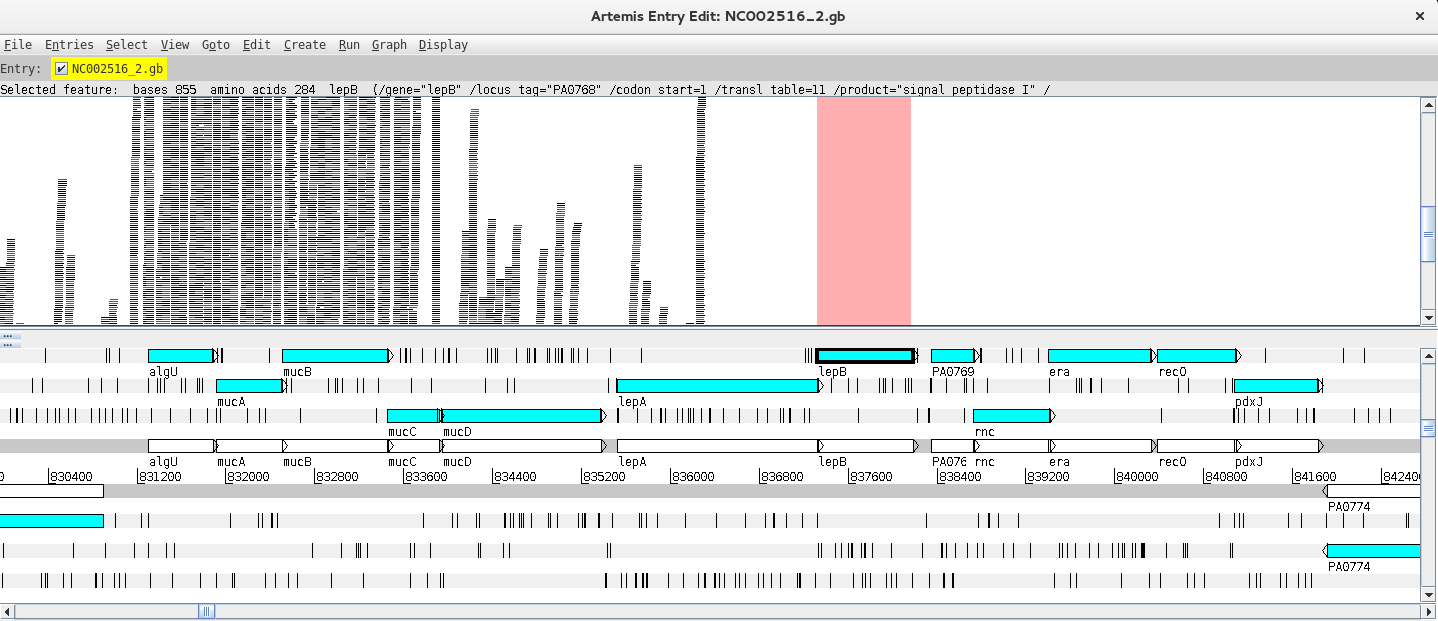This screenshot has width=1438, height=621.
Task: Click the feature view zoom scrollbar thumb
Action: click(x=1428, y=429)
